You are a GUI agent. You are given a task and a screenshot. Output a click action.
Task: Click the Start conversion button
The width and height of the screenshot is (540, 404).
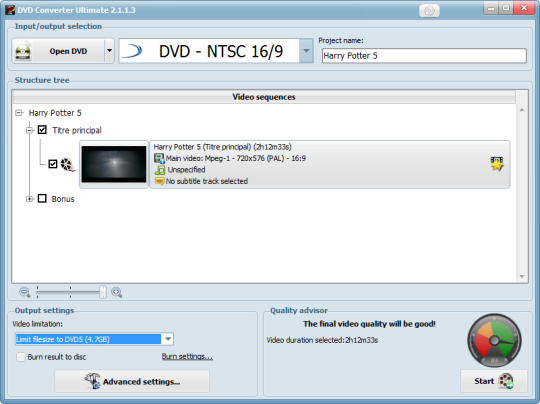494,381
